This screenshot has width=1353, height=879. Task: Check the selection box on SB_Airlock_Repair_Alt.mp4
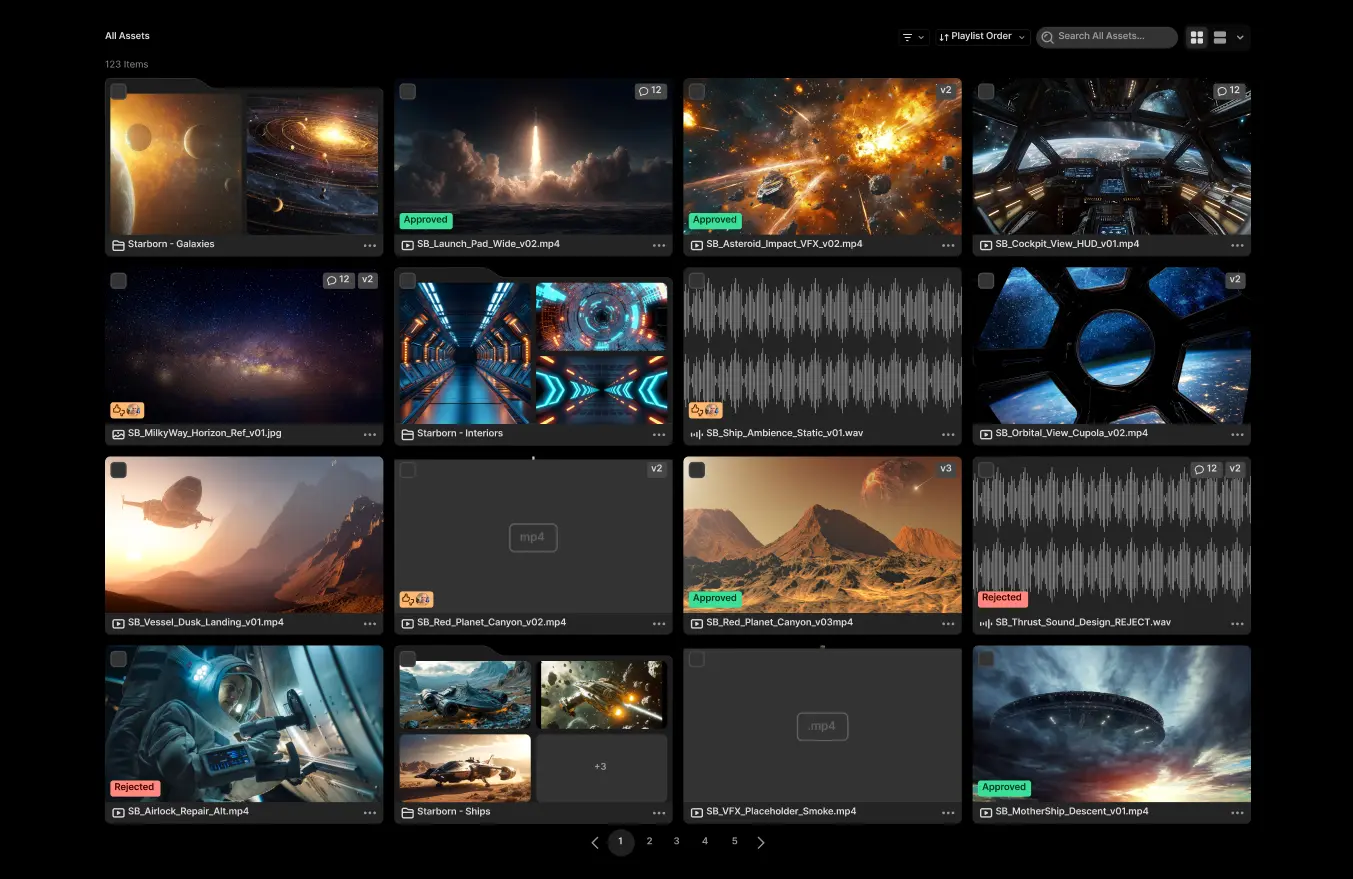click(x=118, y=659)
